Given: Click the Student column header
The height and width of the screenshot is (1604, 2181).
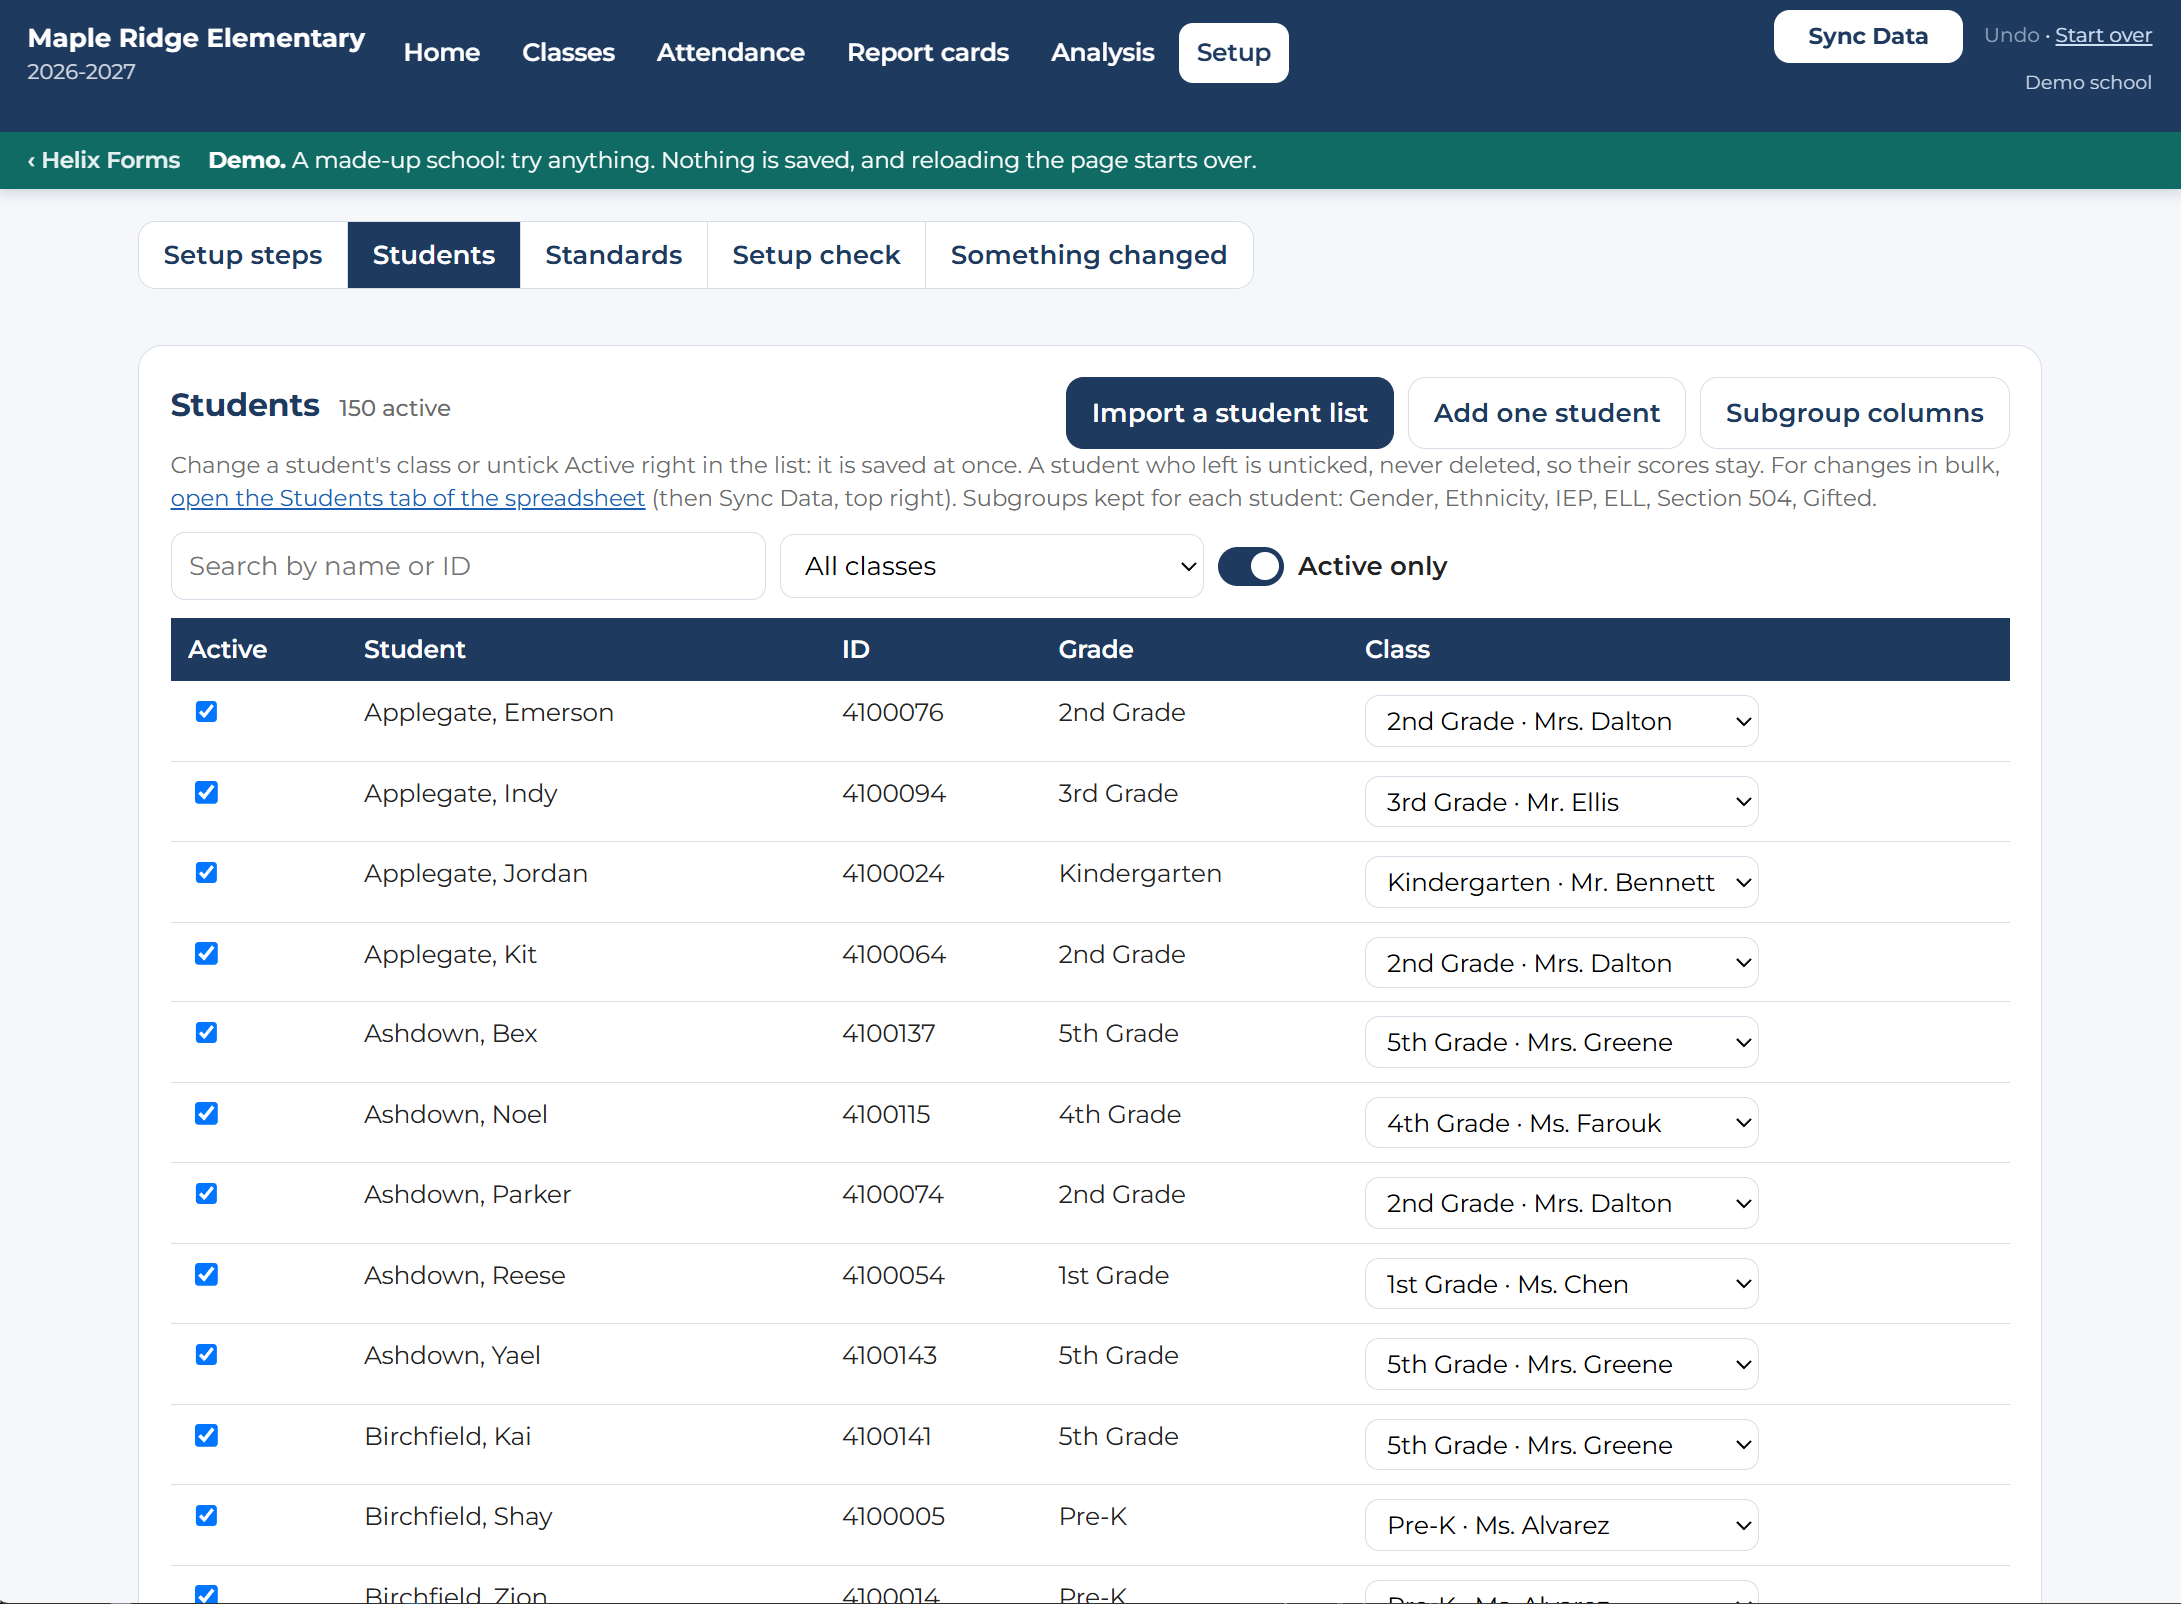Looking at the screenshot, I should pos(414,649).
